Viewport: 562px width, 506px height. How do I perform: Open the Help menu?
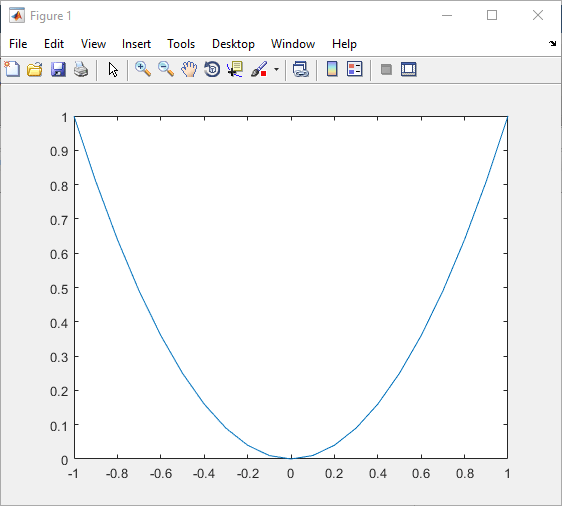point(344,44)
